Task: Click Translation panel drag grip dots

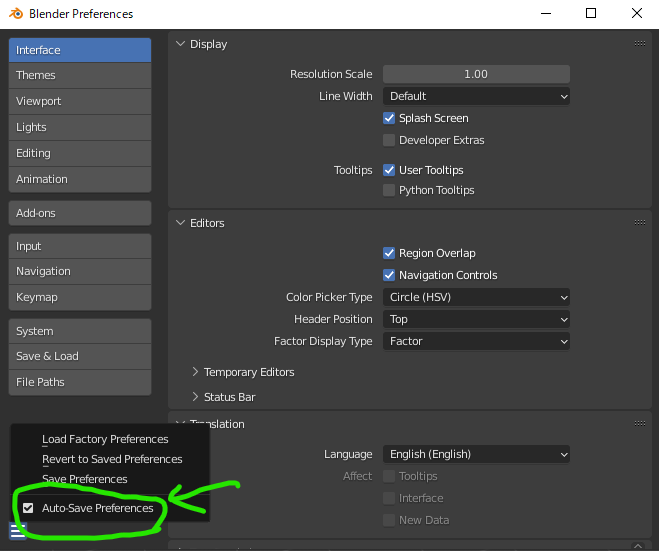Action: pyautogui.click(x=640, y=424)
